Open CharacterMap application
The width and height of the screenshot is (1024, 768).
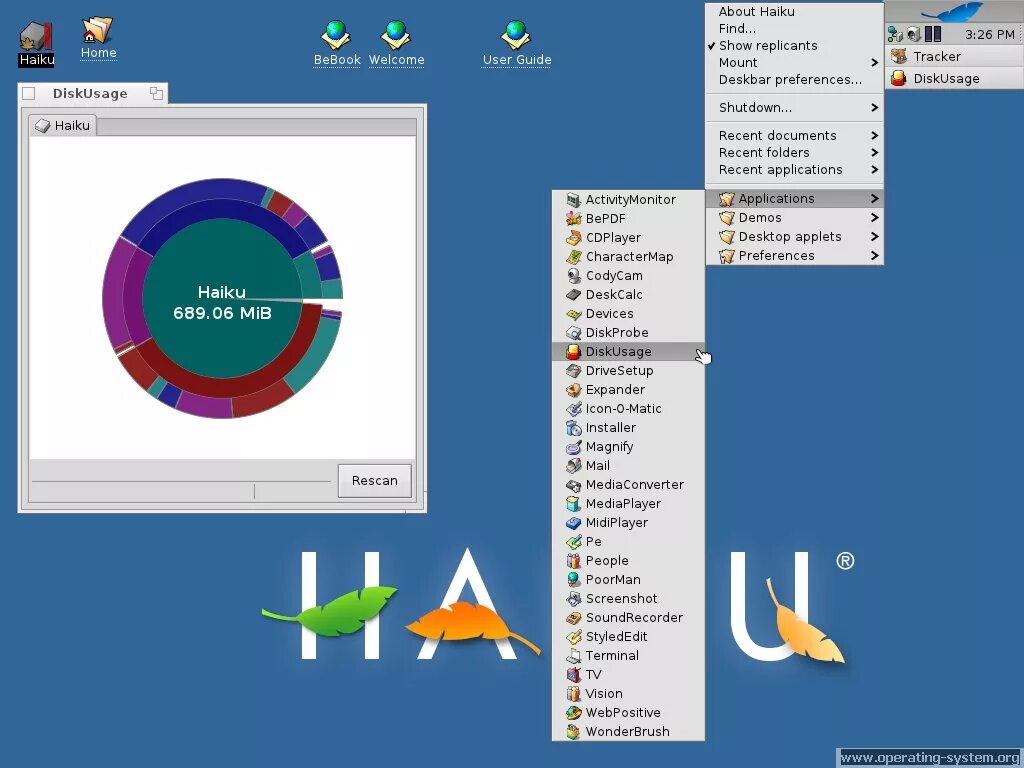(x=628, y=257)
